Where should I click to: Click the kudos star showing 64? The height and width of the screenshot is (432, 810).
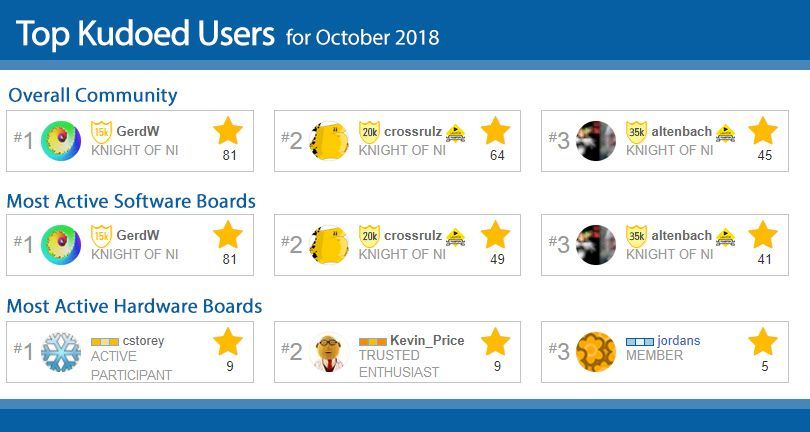coord(495,131)
